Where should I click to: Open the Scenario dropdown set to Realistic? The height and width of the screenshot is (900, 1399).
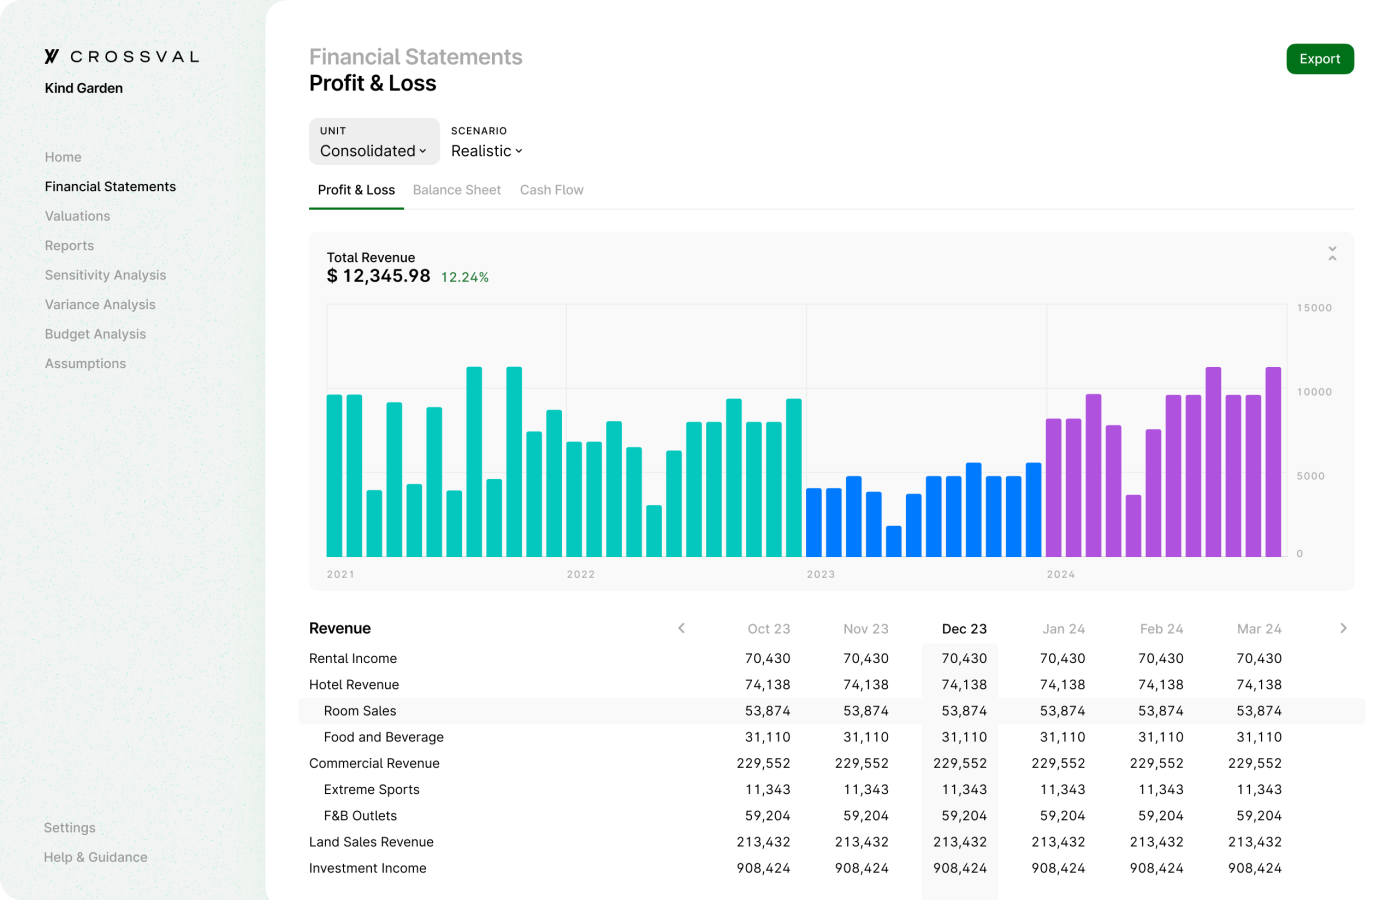point(486,150)
